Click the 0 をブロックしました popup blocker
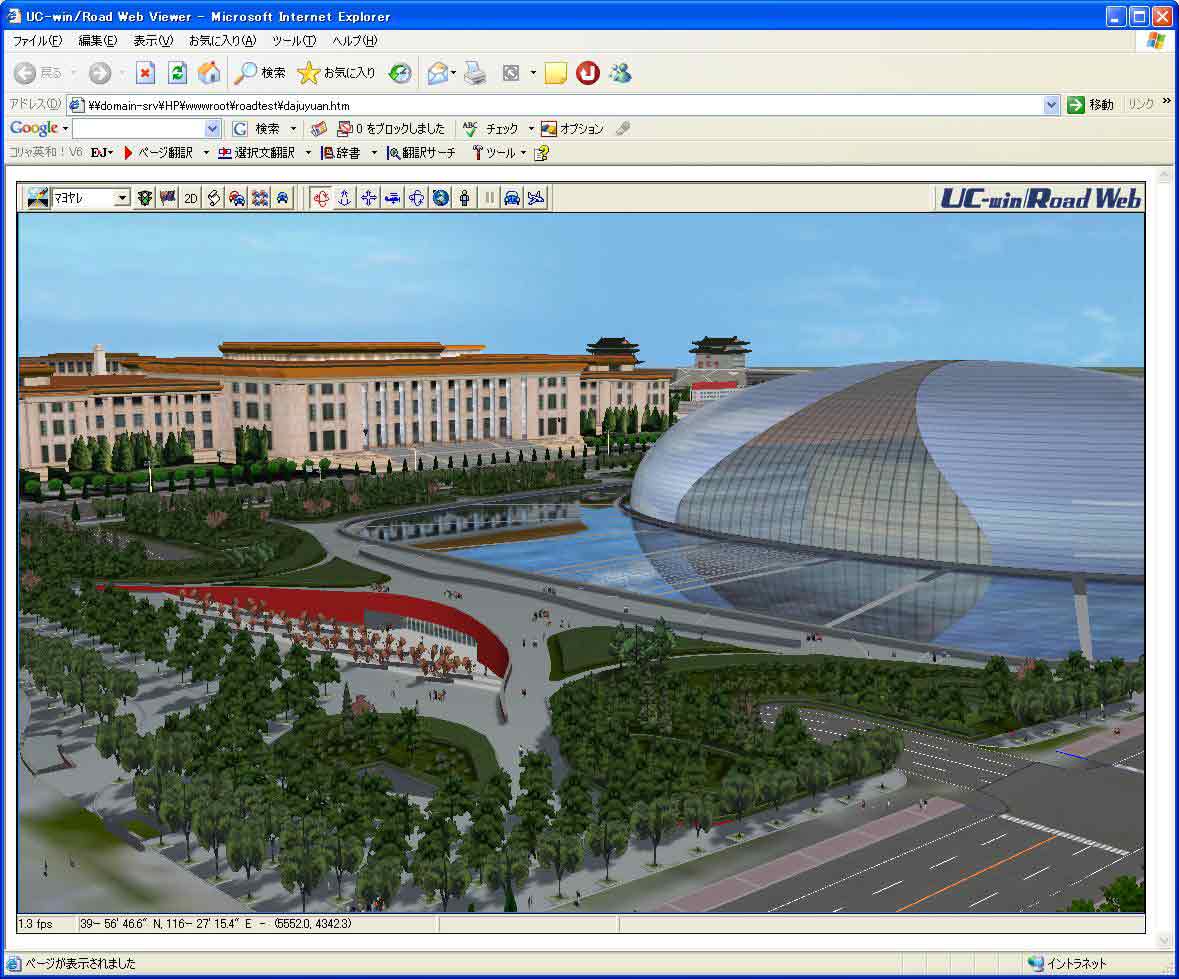This screenshot has height=979, width=1179. (x=392, y=129)
